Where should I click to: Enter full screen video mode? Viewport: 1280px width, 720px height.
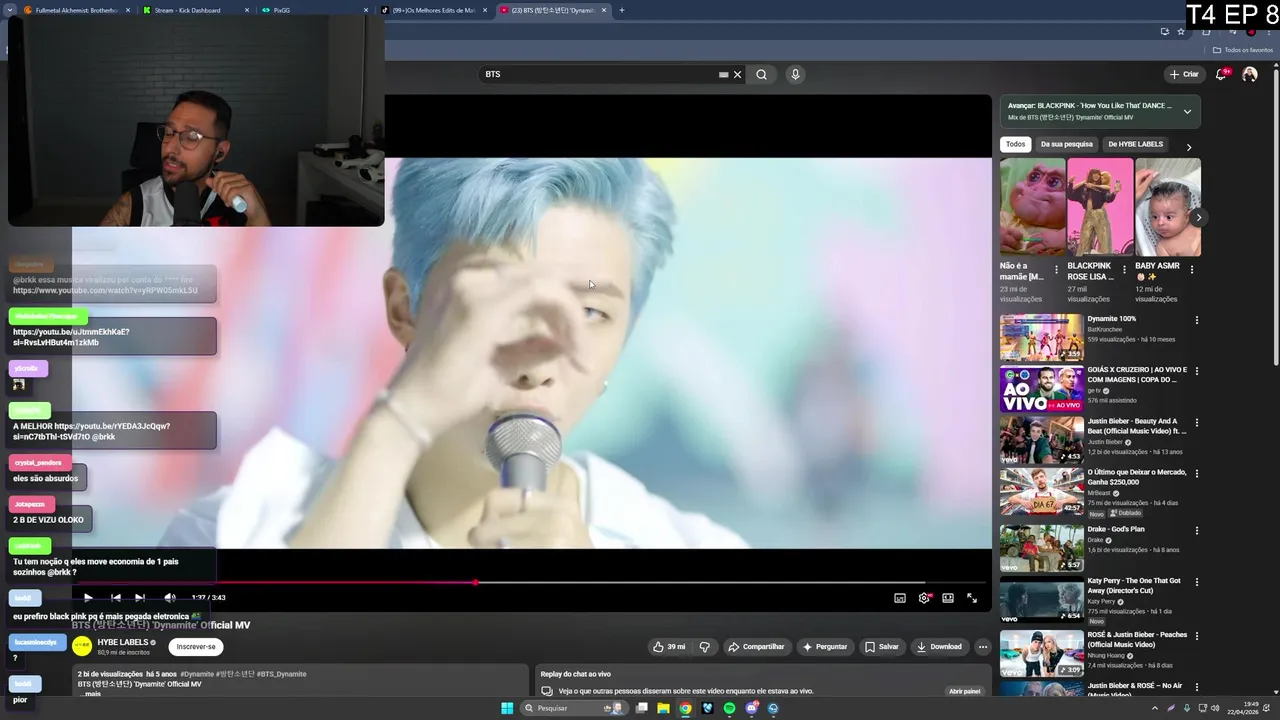coord(972,598)
